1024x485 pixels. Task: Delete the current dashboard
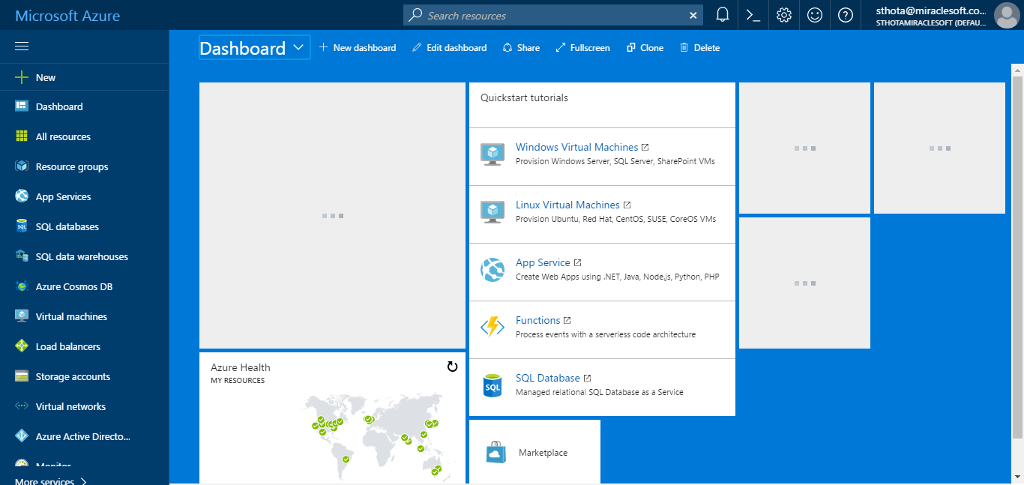[700, 48]
